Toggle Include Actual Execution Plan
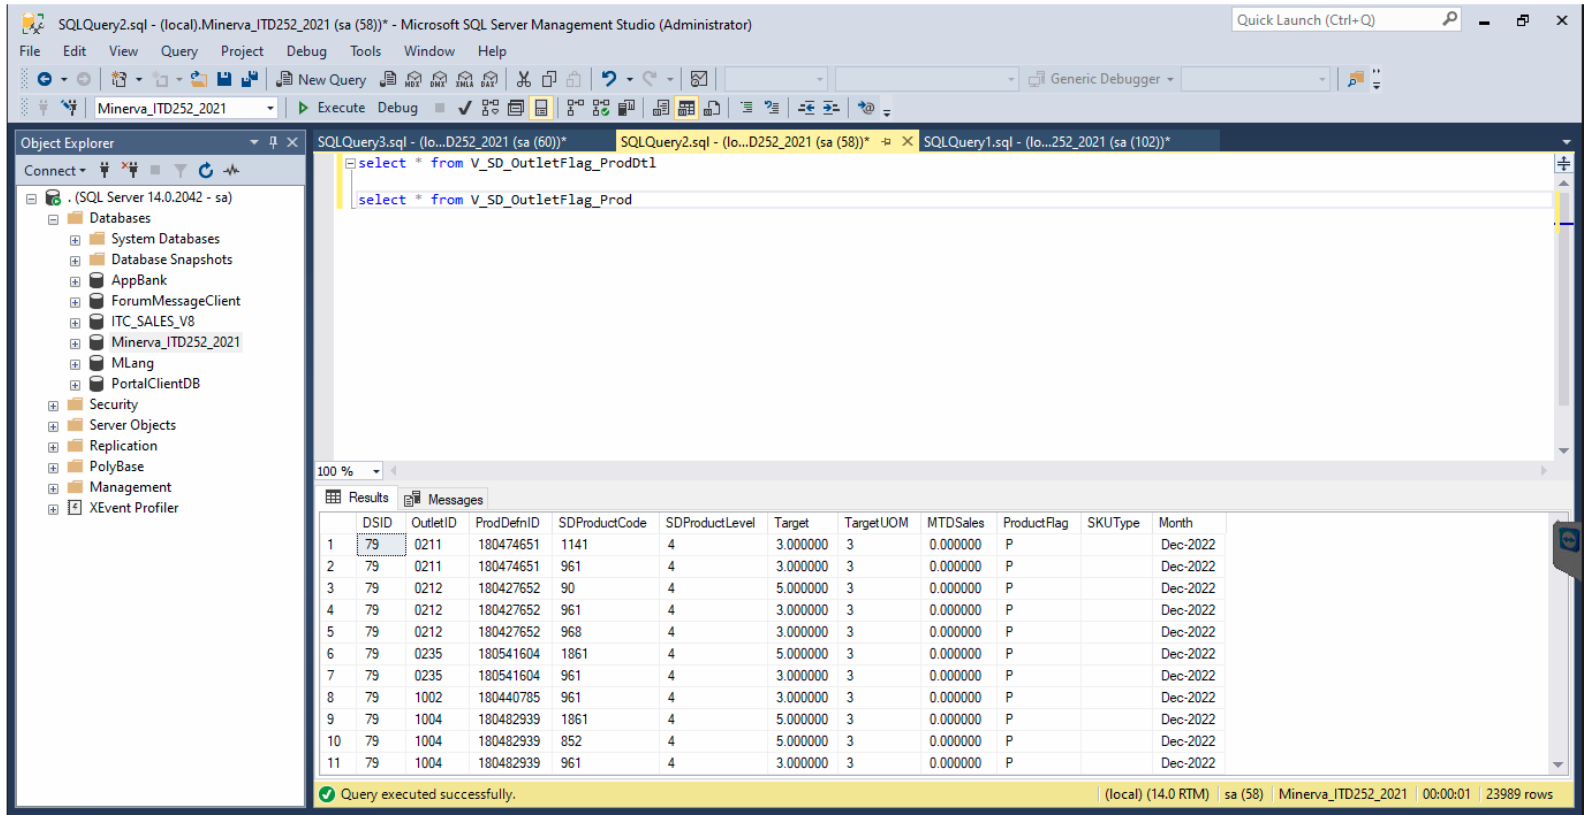The height and width of the screenshot is (815, 1589). [575, 107]
